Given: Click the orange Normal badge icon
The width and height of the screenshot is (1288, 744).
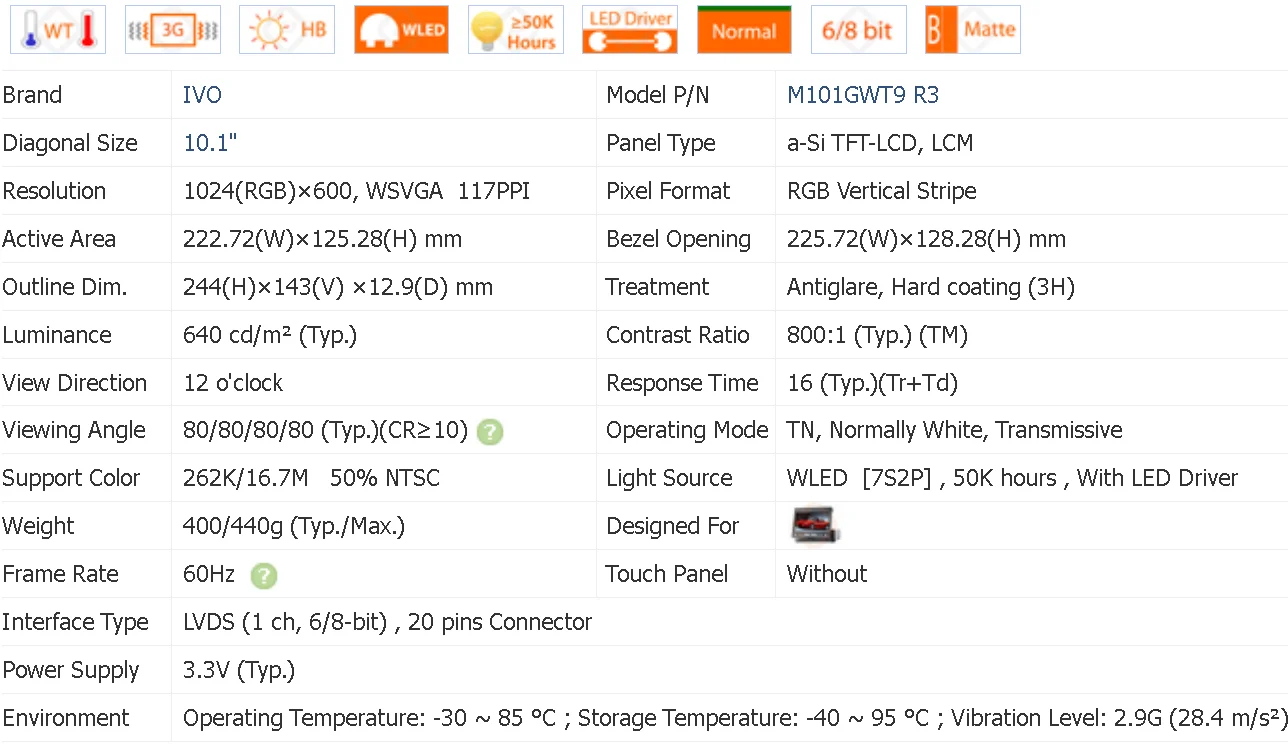Looking at the screenshot, I should coord(744,30).
